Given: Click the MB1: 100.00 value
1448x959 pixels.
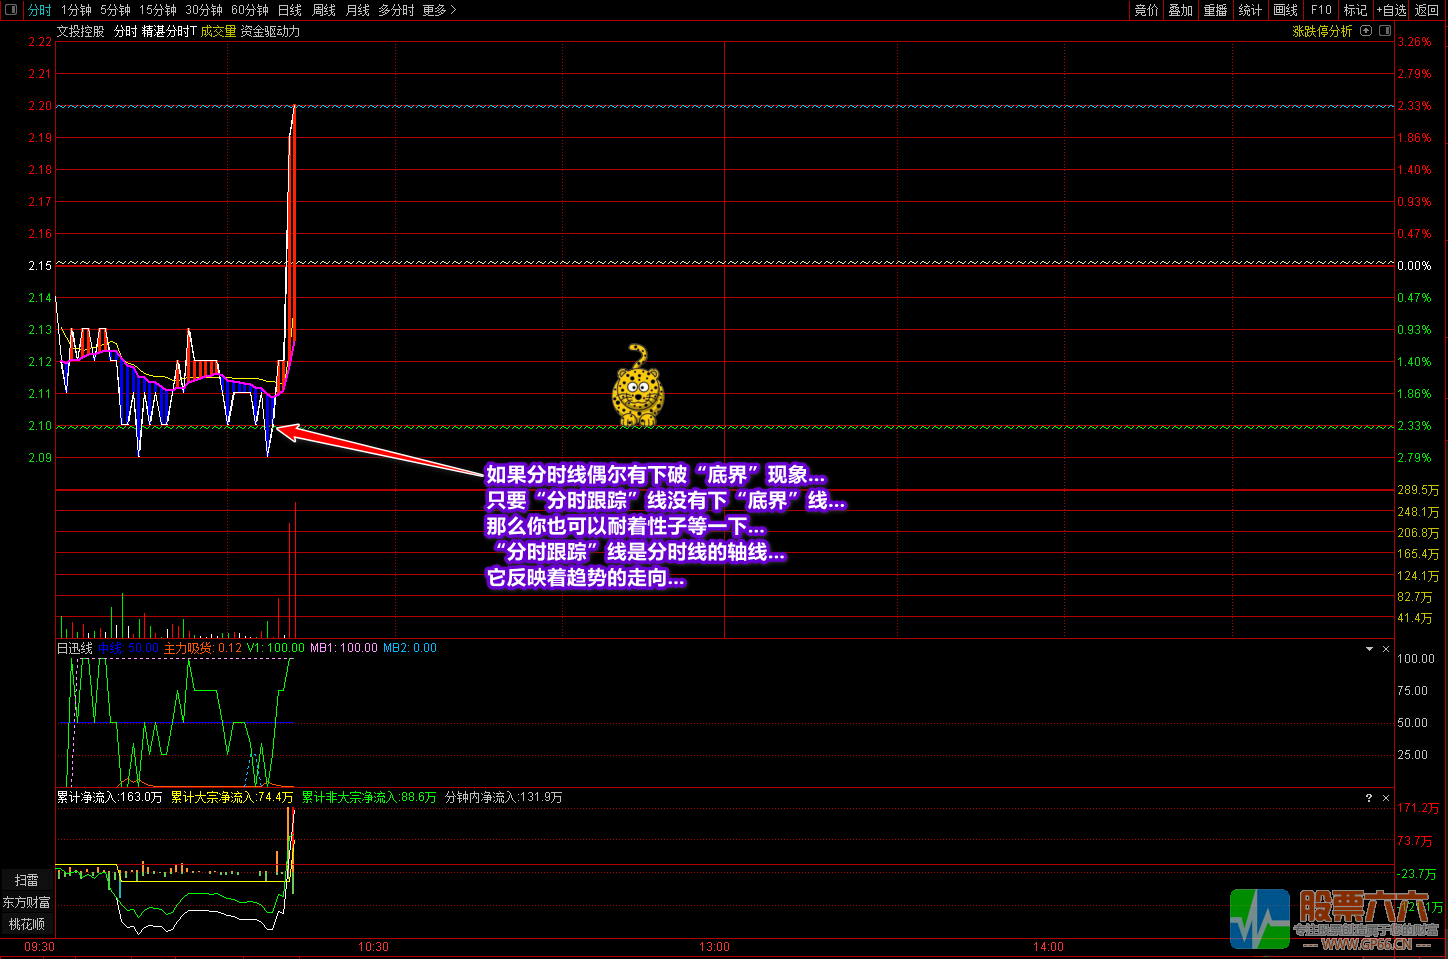Looking at the screenshot, I should click(344, 648).
